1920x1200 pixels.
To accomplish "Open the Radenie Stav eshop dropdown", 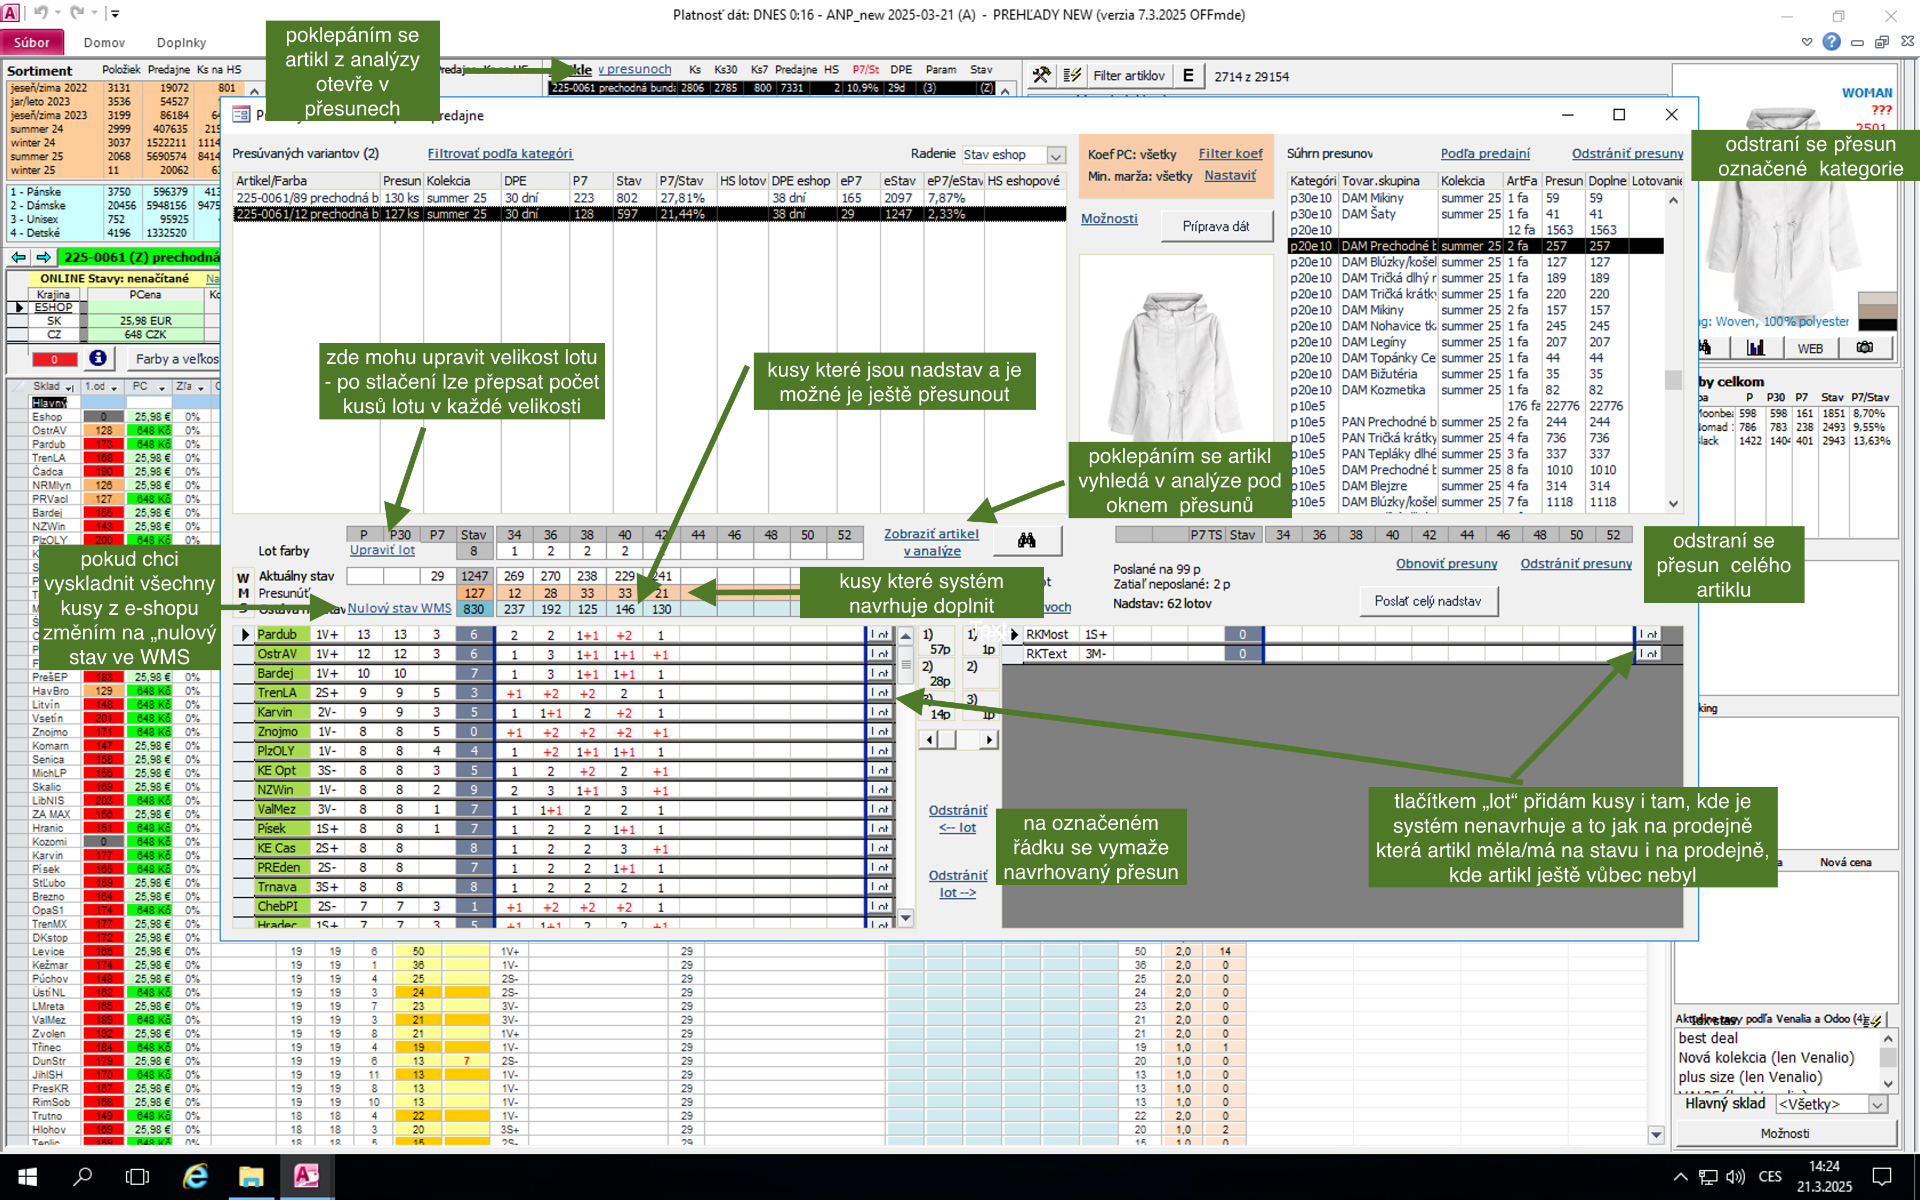I will pyautogui.click(x=1056, y=155).
